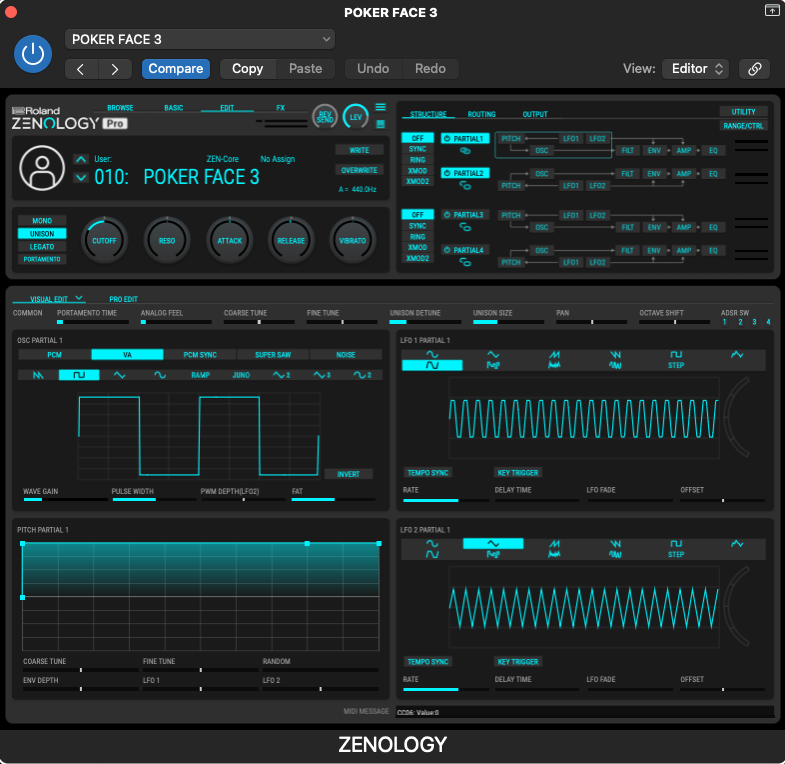The height and width of the screenshot is (764, 785).
Task: Choose LFO 2 sawtooth down shape
Action: click(x=615, y=544)
